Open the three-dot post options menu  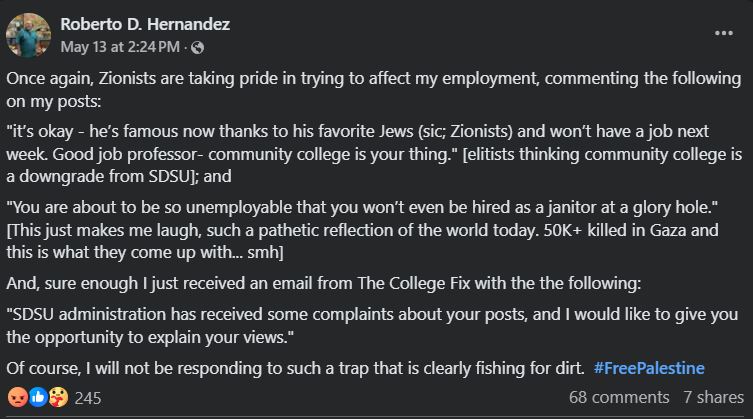pyautogui.click(x=724, y=33)
